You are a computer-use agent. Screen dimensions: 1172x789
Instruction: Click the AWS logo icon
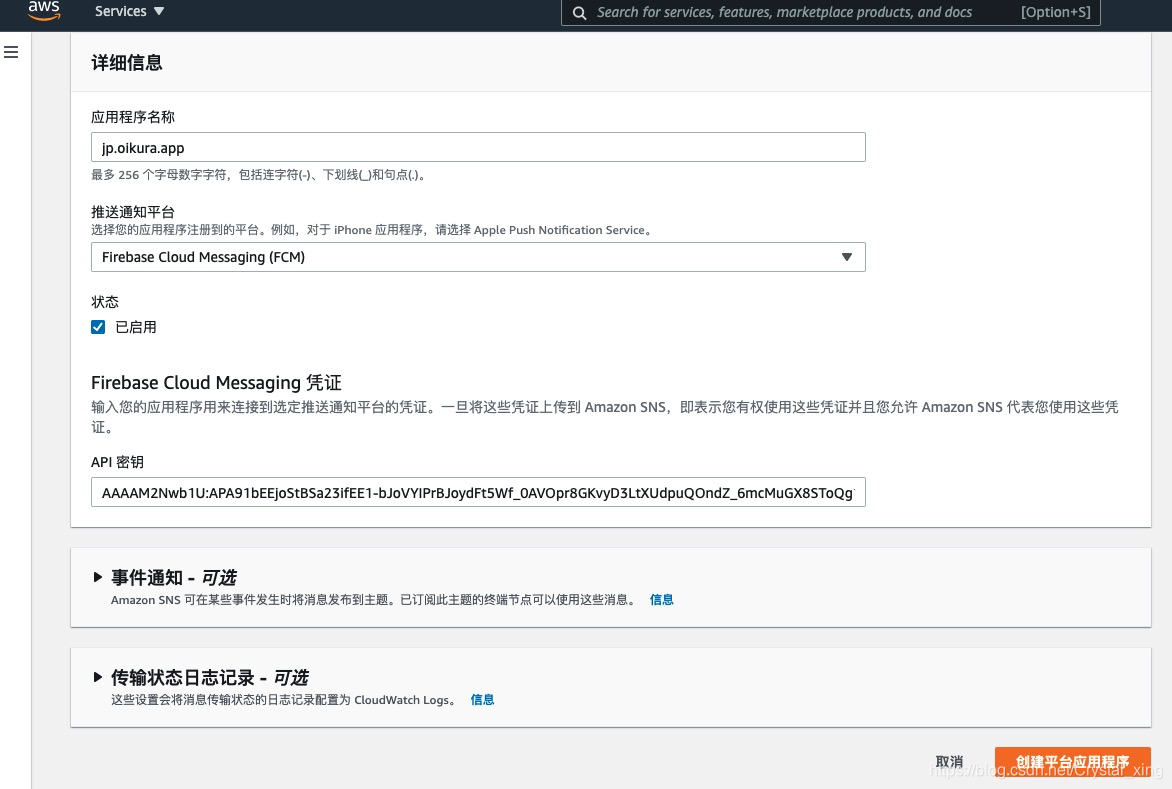pyautogui.click(x=44, y=10)
